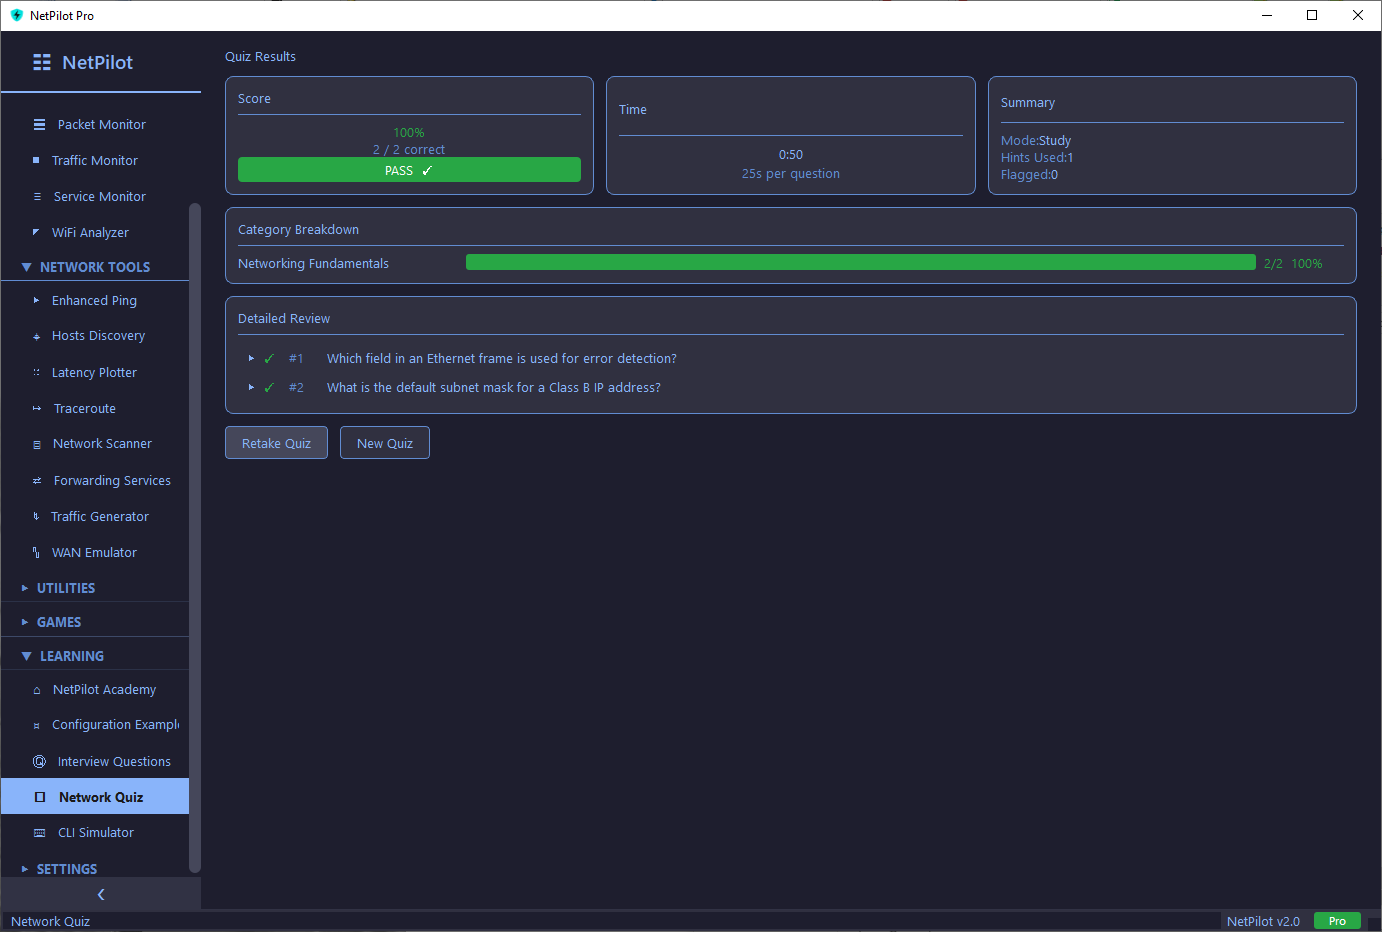
Task: Click the Traceroute icon in sidebar
Action: pos(37,409)
